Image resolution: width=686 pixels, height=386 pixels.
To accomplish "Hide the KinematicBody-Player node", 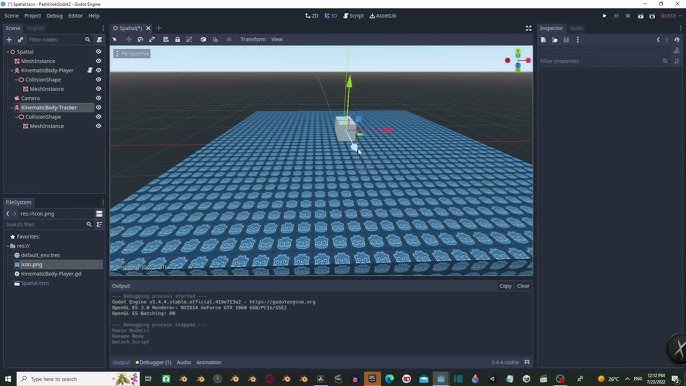I will 98,70.
